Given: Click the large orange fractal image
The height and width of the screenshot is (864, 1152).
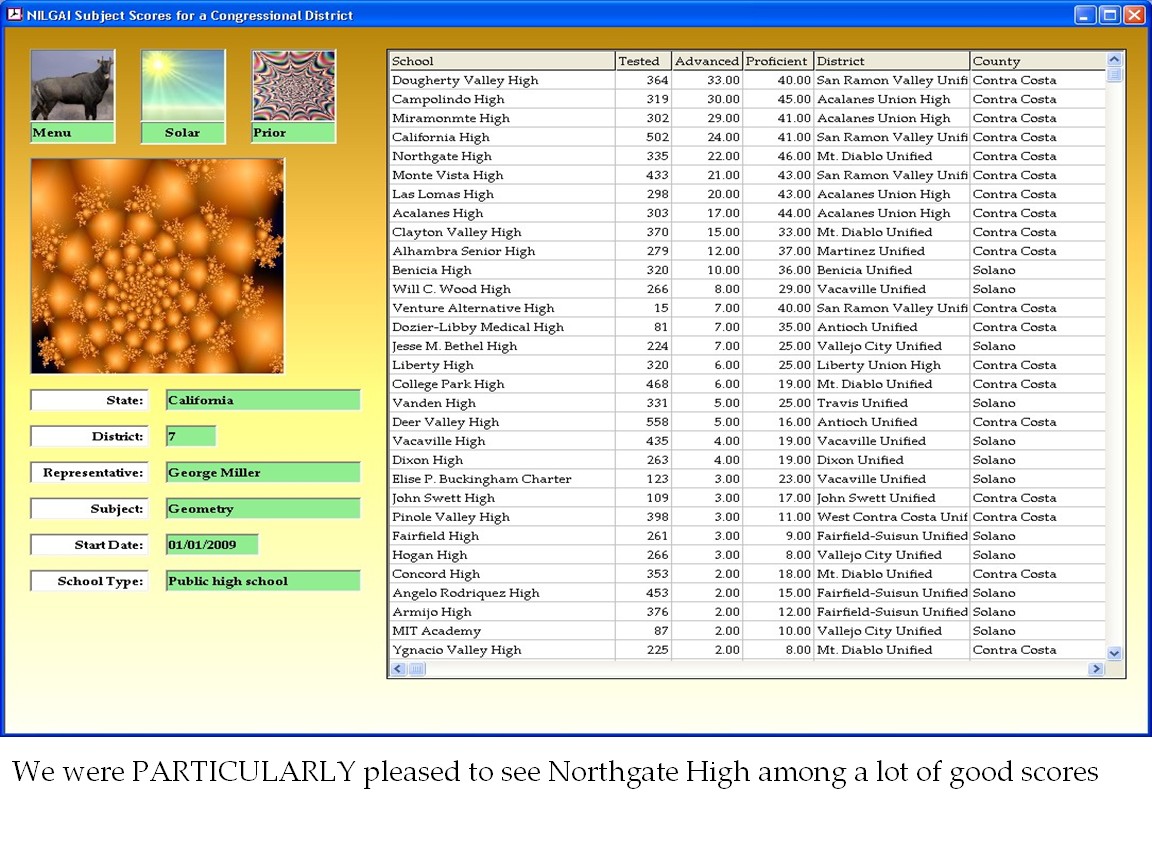Looking at the screenshot, I should tap(157, 266).
